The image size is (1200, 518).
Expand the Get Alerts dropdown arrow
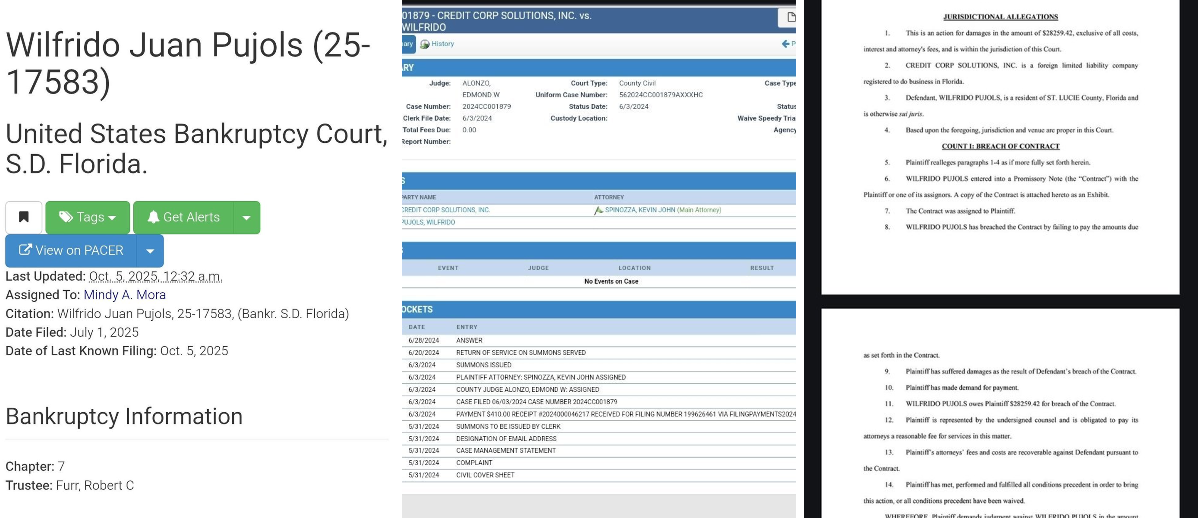[x=247, y=217]
